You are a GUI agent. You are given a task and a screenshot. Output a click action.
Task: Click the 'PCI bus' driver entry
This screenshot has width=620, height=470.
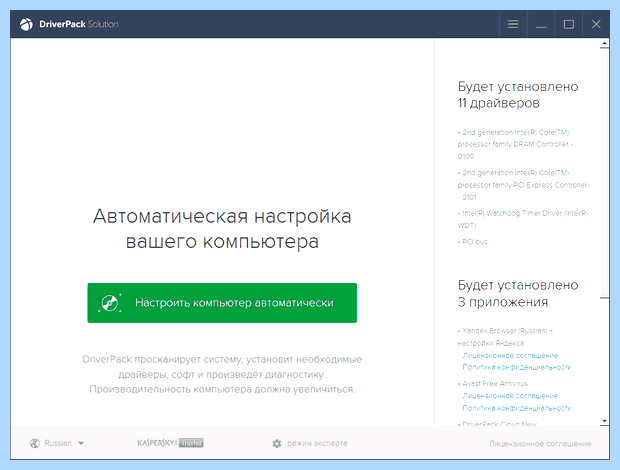tap(473, 242)
